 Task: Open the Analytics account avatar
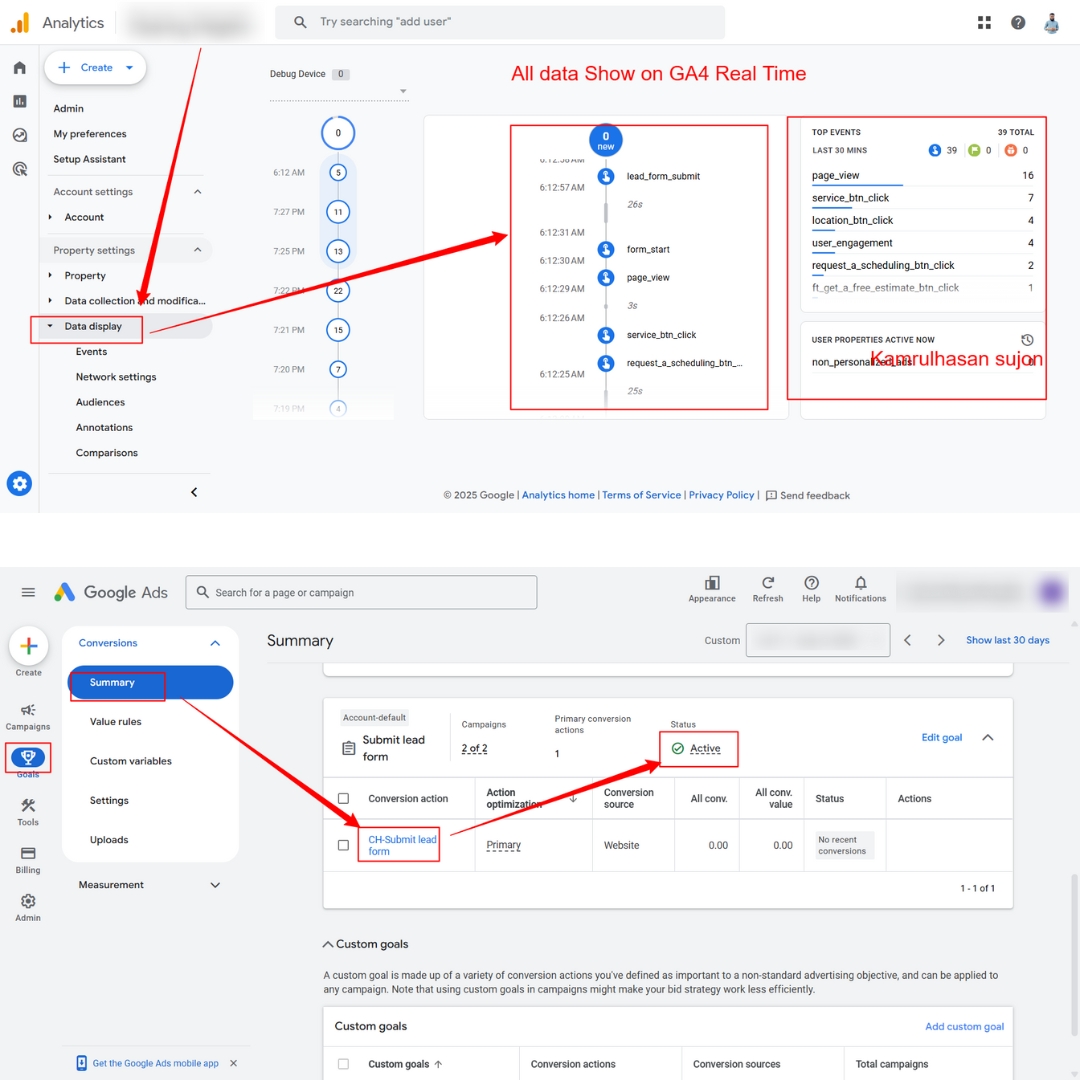(1051, 22)
